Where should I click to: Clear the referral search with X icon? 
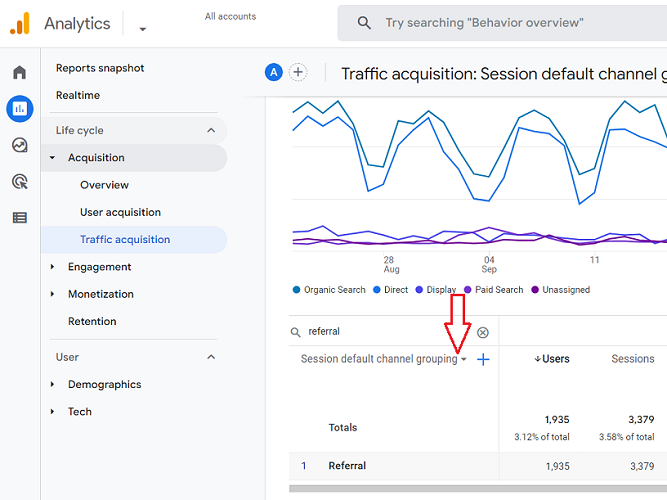[482, 332]
